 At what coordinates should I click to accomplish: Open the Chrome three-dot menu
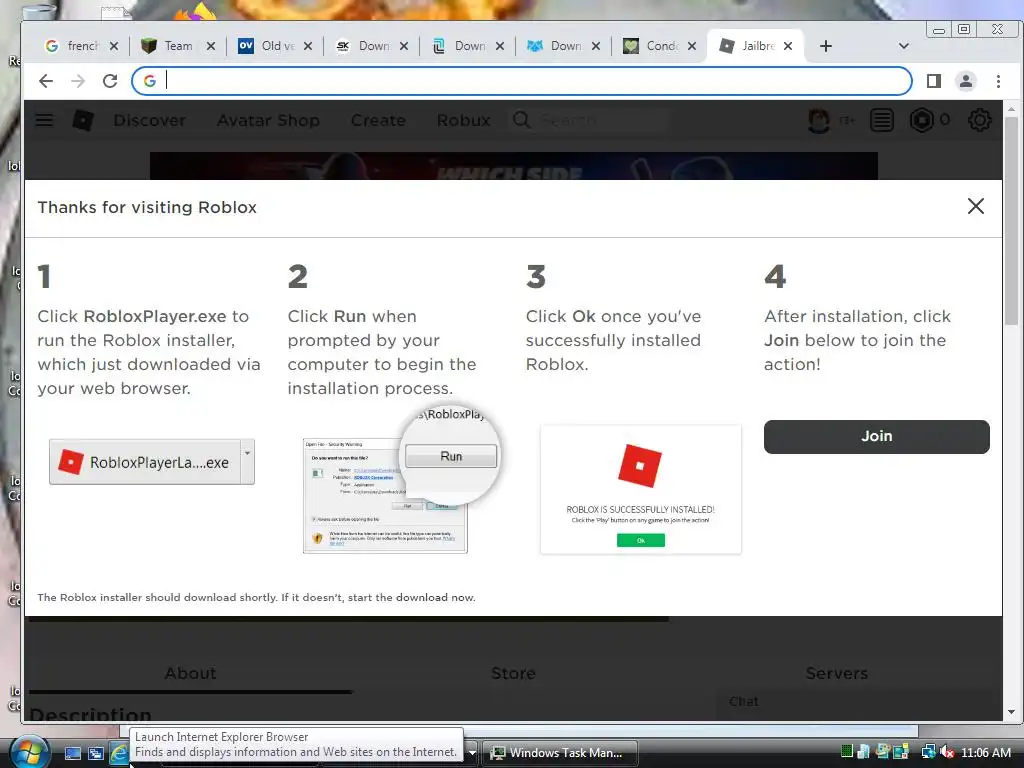tap(998, 81)
